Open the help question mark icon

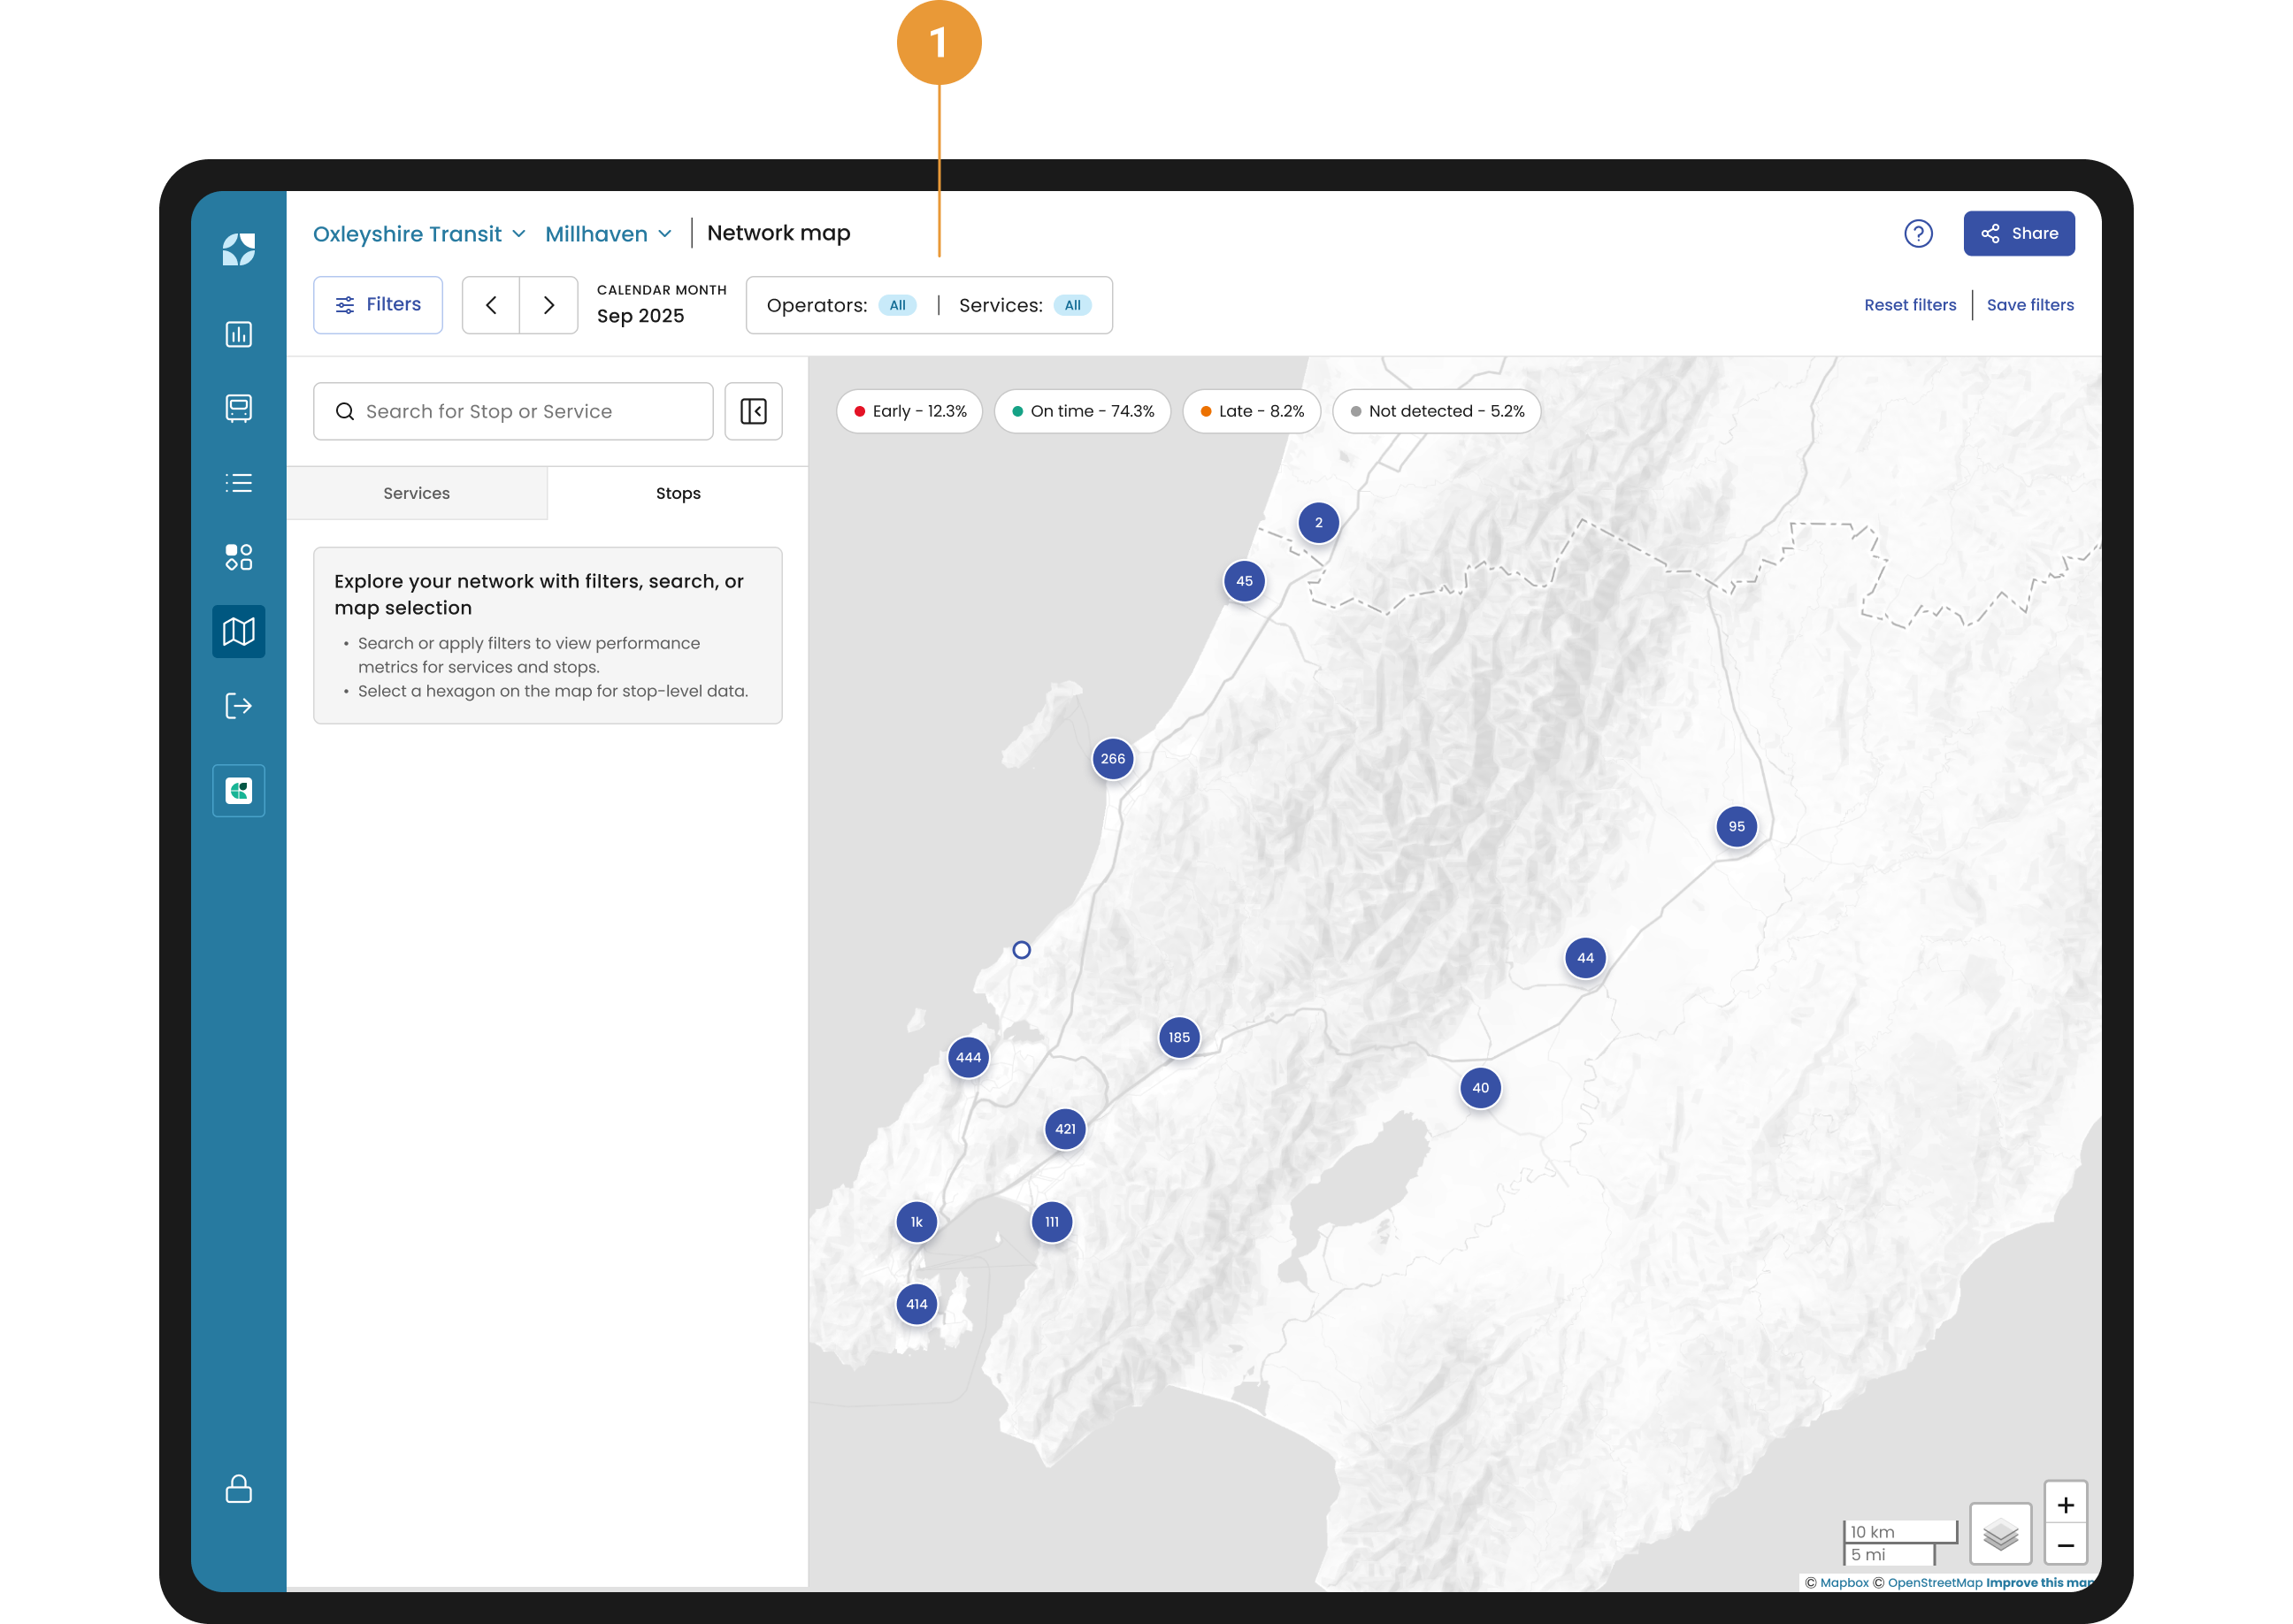[x=1918, y=233]
